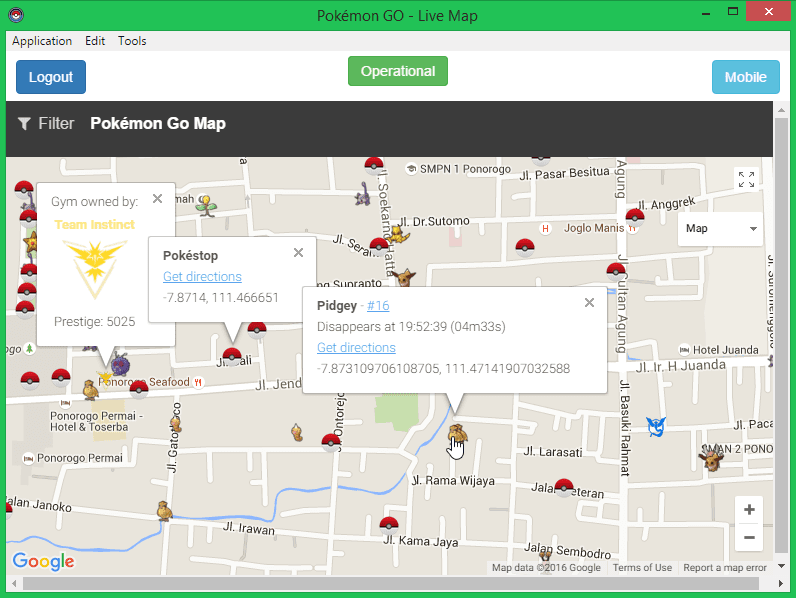This screenshot has width=796, height=598.
Task: Open the Application menu
Action: [x=42, y=41]
